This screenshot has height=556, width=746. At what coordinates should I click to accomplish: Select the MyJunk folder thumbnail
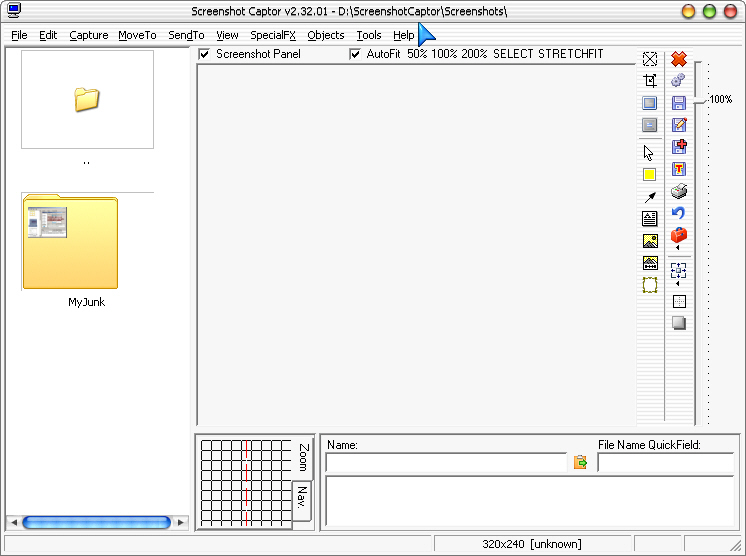click(70, 242)
